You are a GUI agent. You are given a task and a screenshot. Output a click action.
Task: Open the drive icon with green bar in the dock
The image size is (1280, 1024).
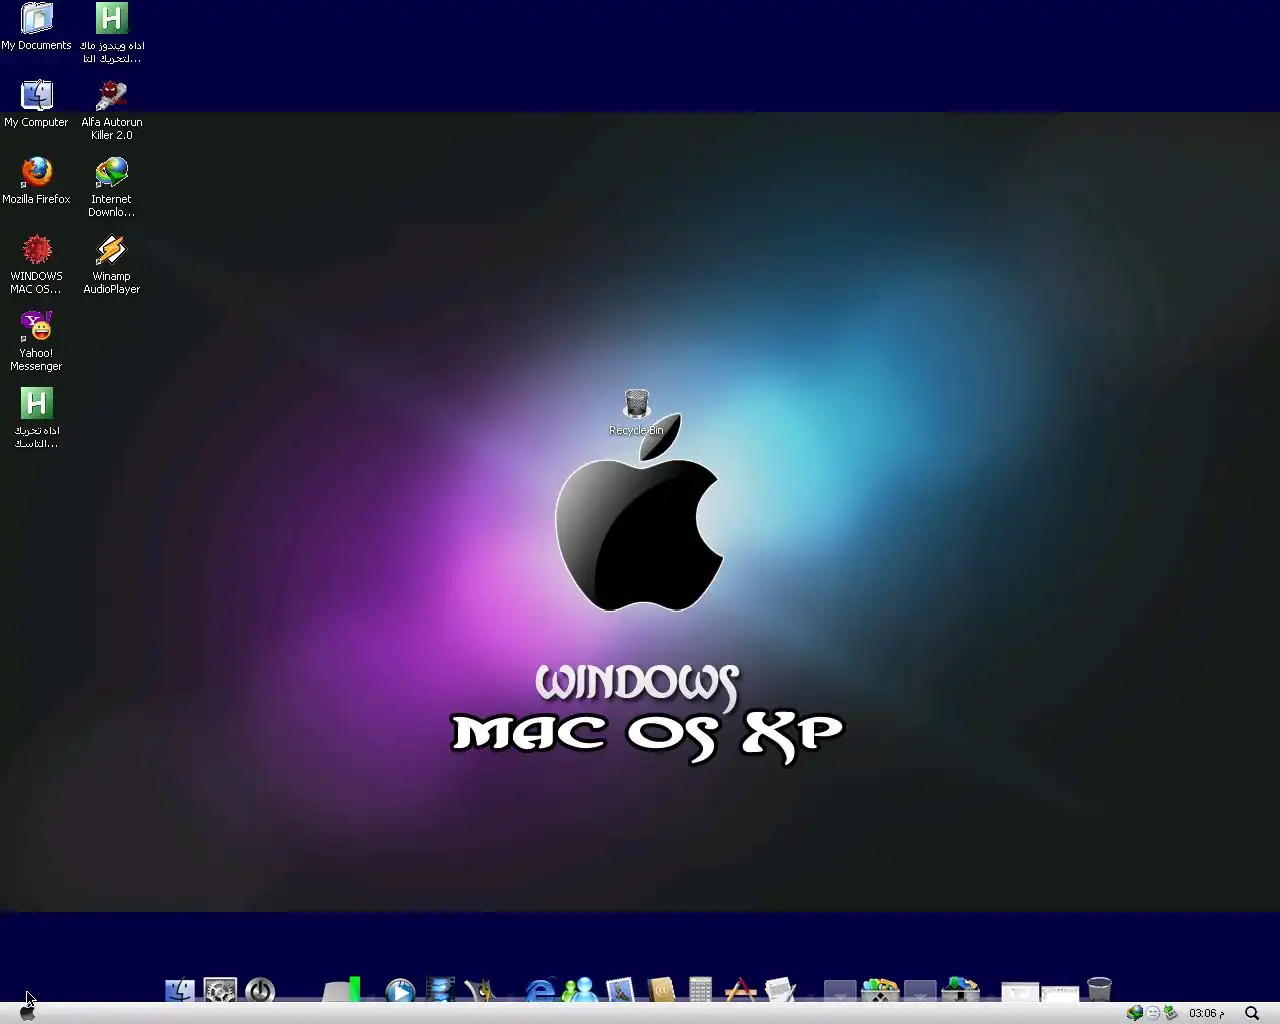tap(342, 990)
